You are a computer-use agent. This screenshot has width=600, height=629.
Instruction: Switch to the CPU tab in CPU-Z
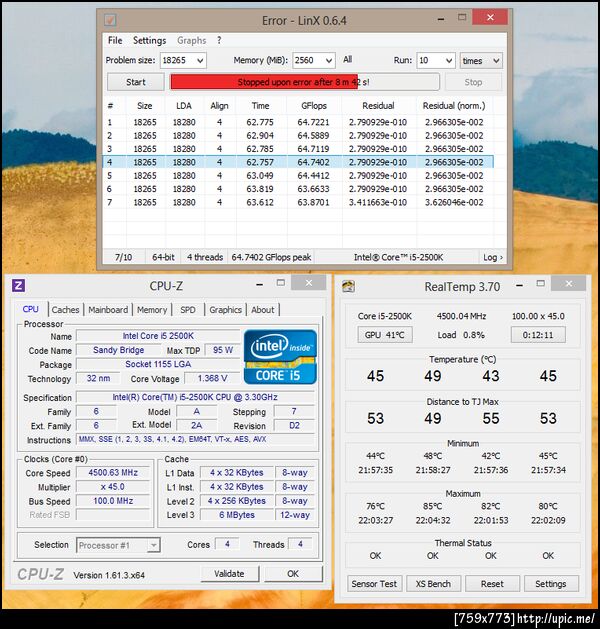tap(30, 309)
